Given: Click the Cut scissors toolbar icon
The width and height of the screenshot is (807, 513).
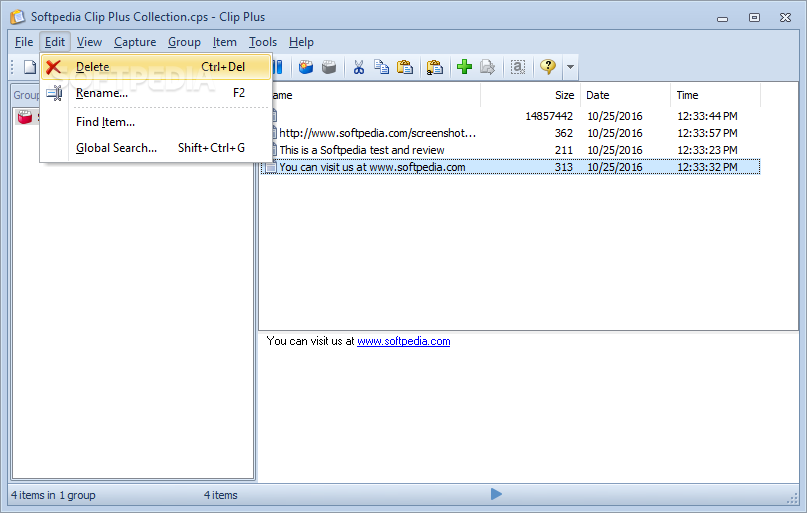Looking at the screenshot, I should click(x=359, y=67).
